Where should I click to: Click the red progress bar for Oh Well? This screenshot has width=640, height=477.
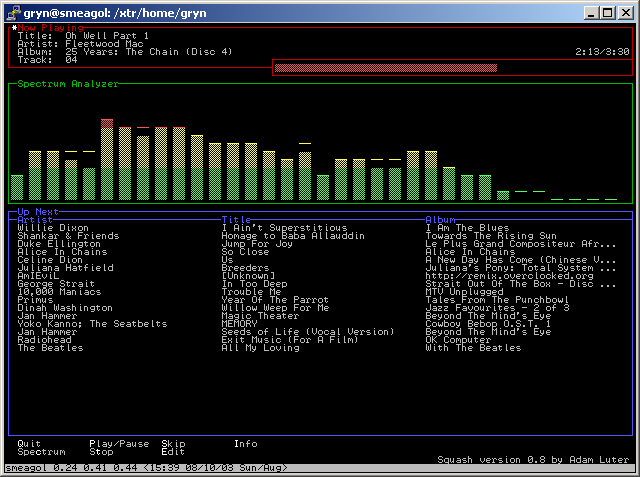(x=385, y=68)
